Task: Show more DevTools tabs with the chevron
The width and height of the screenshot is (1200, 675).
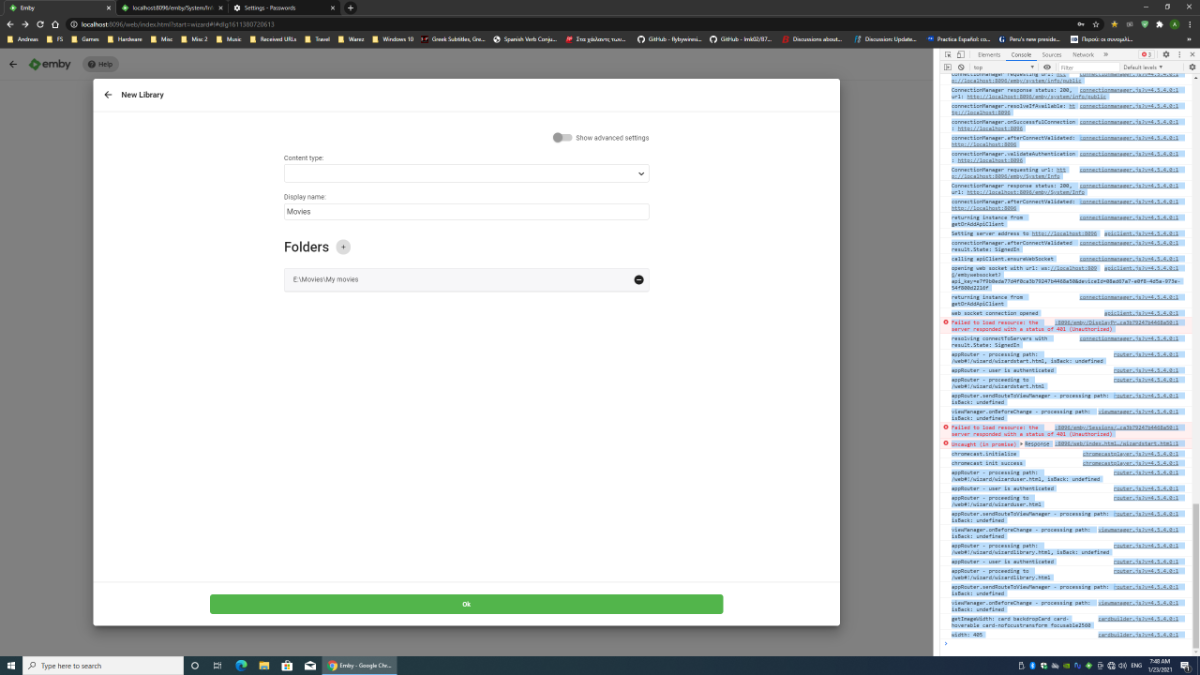Action: [1106, 54]
